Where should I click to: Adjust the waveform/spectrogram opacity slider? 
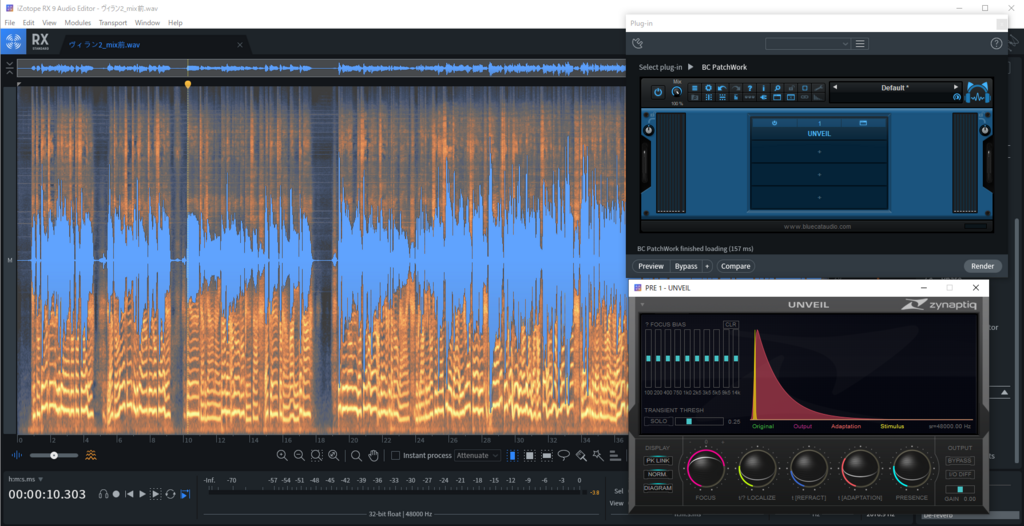coord(54,455)
